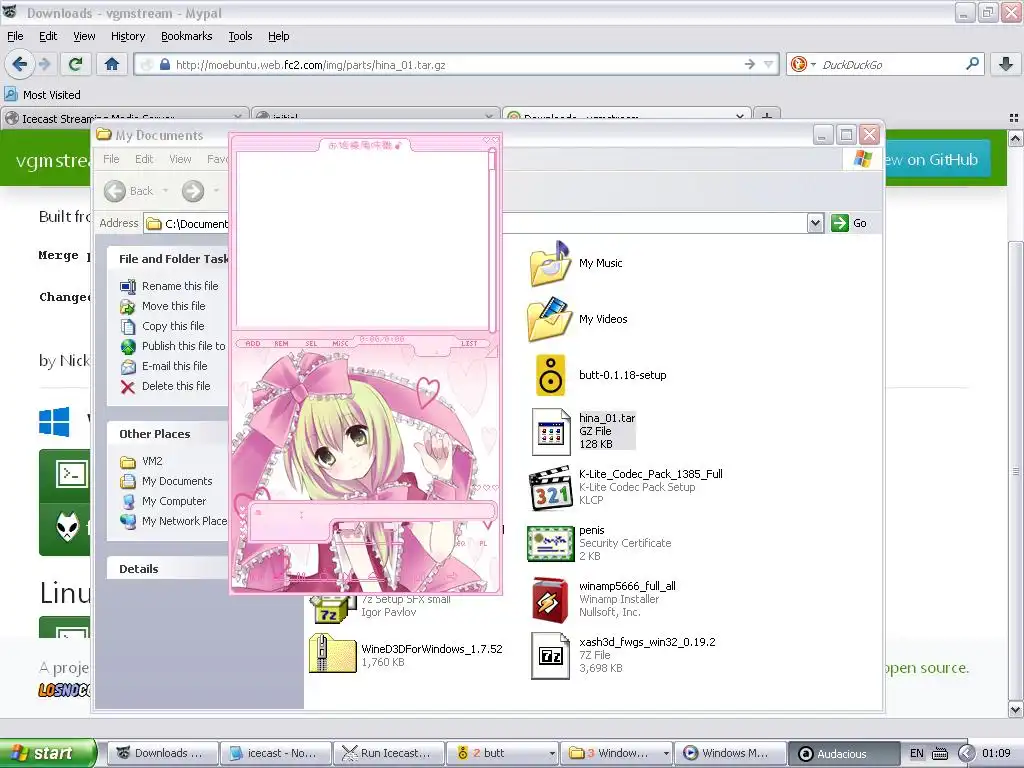Switch to Audacious taskbar button
The width and height of the screenshot is (1024, 768).
pos(843,753)
